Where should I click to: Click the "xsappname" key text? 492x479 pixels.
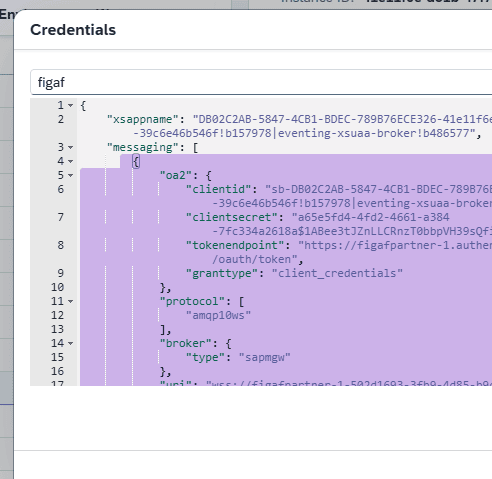point(143,119)
